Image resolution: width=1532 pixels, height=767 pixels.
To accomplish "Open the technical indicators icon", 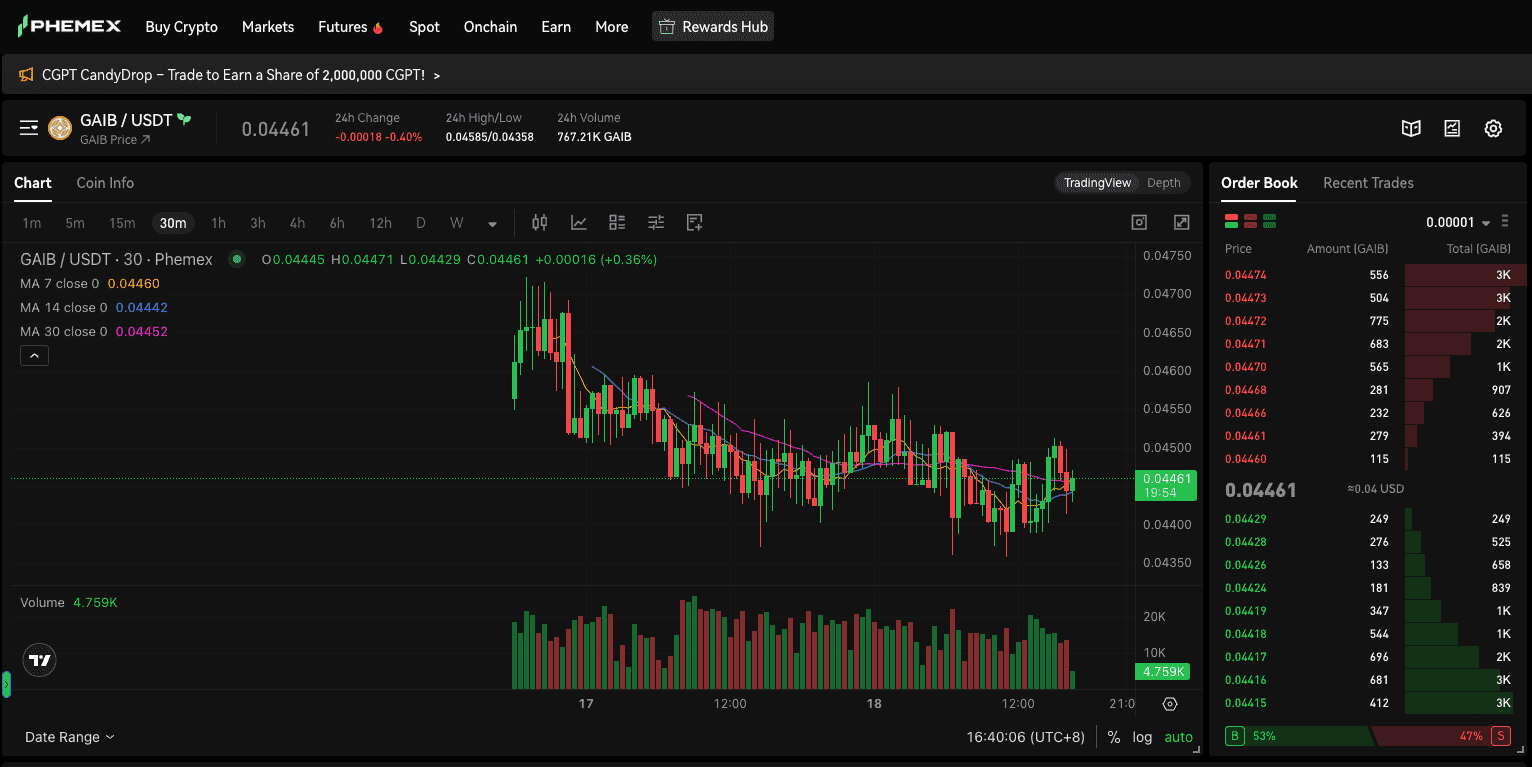I will pyautogui.click(x=579, y=222).
